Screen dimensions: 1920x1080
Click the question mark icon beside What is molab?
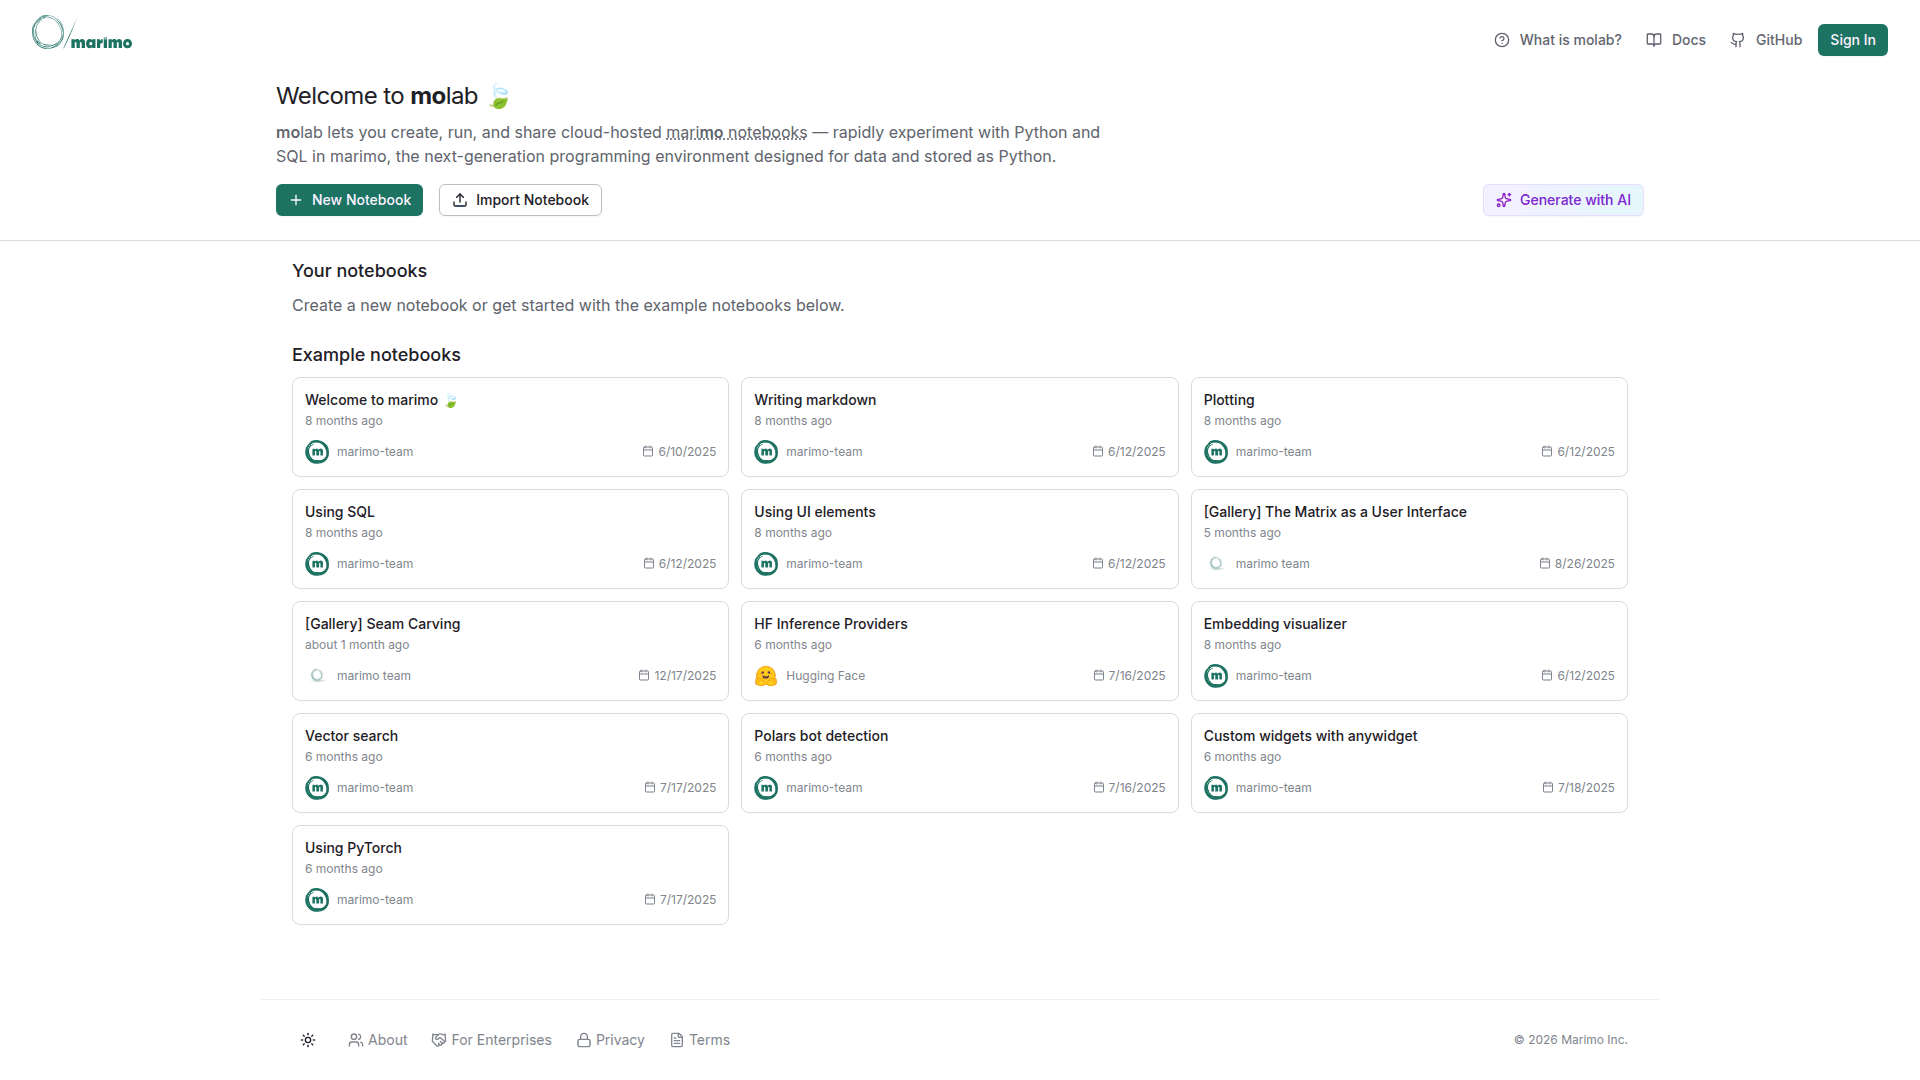(1502, 40)
